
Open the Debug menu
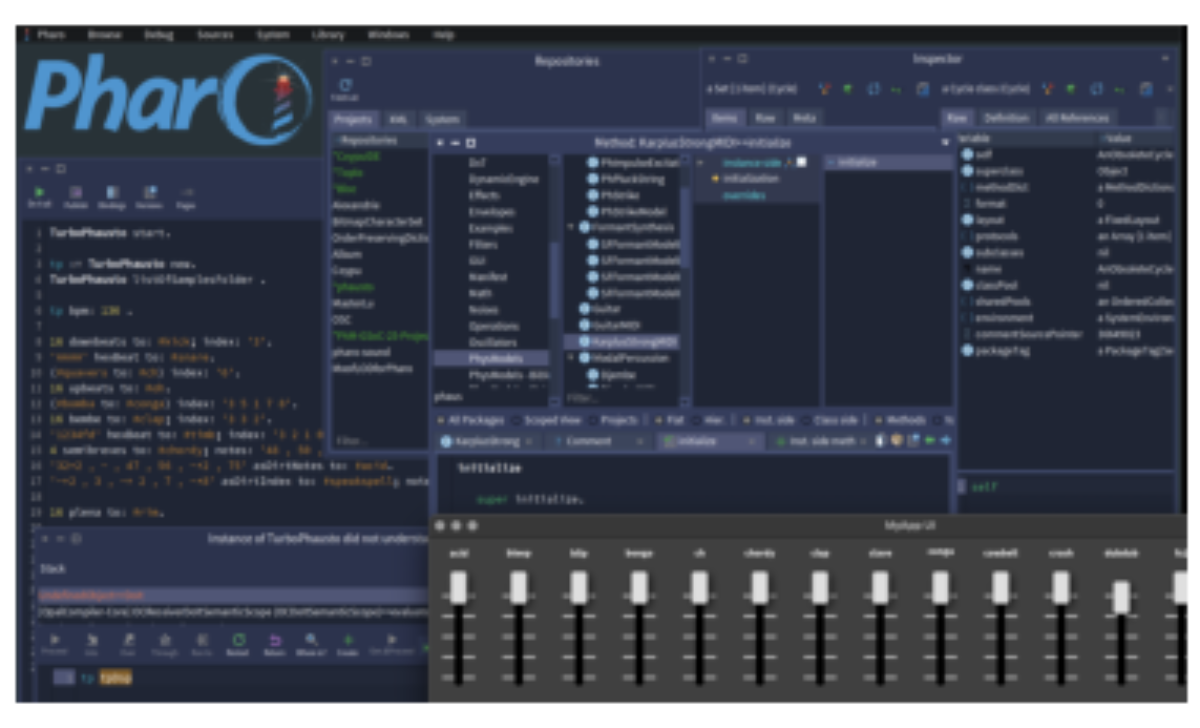[x=158, y=35]
